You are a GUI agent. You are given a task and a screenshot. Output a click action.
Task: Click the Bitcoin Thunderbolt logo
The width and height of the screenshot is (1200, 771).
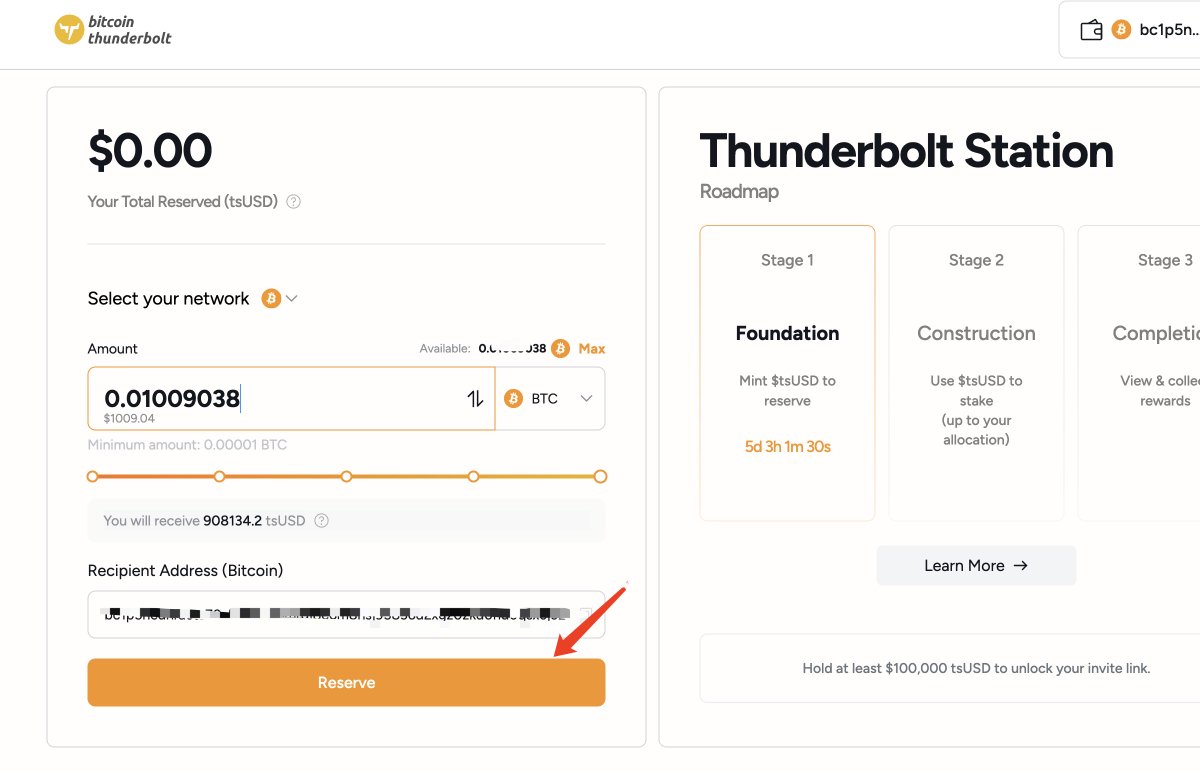pos(113,30)
